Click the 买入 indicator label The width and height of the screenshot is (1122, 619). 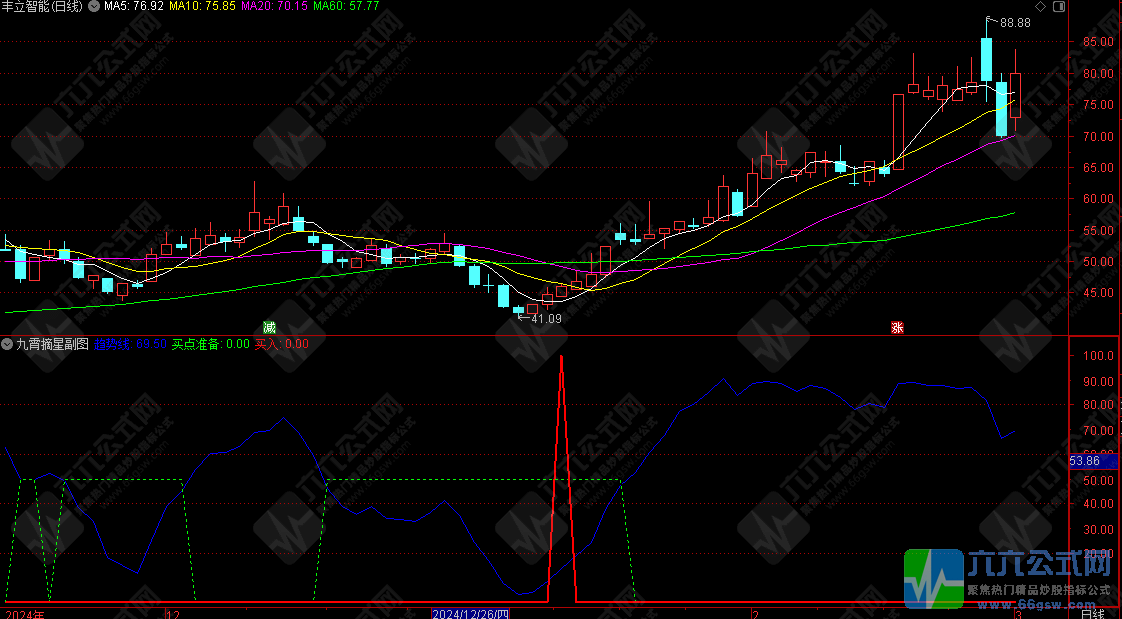[281, 344]
